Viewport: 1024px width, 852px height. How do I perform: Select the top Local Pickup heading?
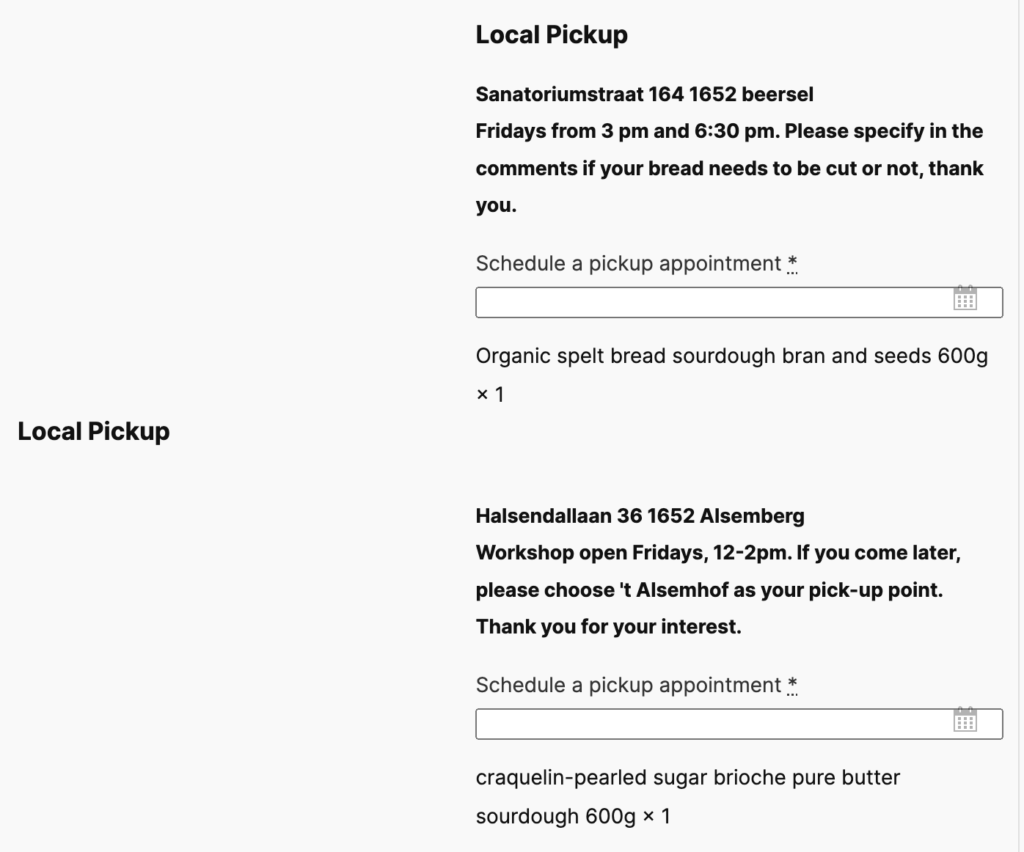551,35
